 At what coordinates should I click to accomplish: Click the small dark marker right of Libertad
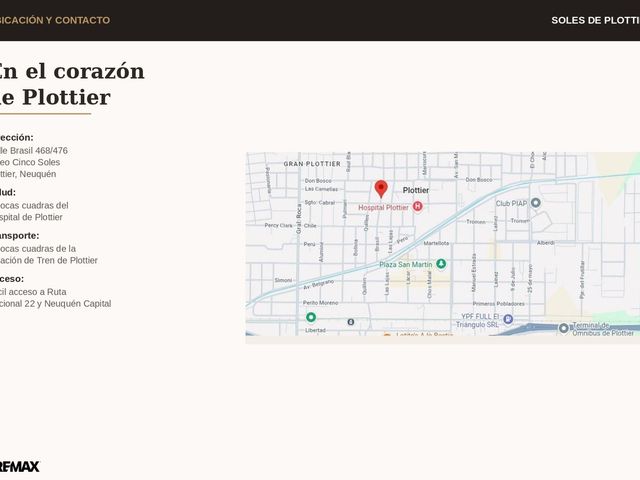coord(351,322)
